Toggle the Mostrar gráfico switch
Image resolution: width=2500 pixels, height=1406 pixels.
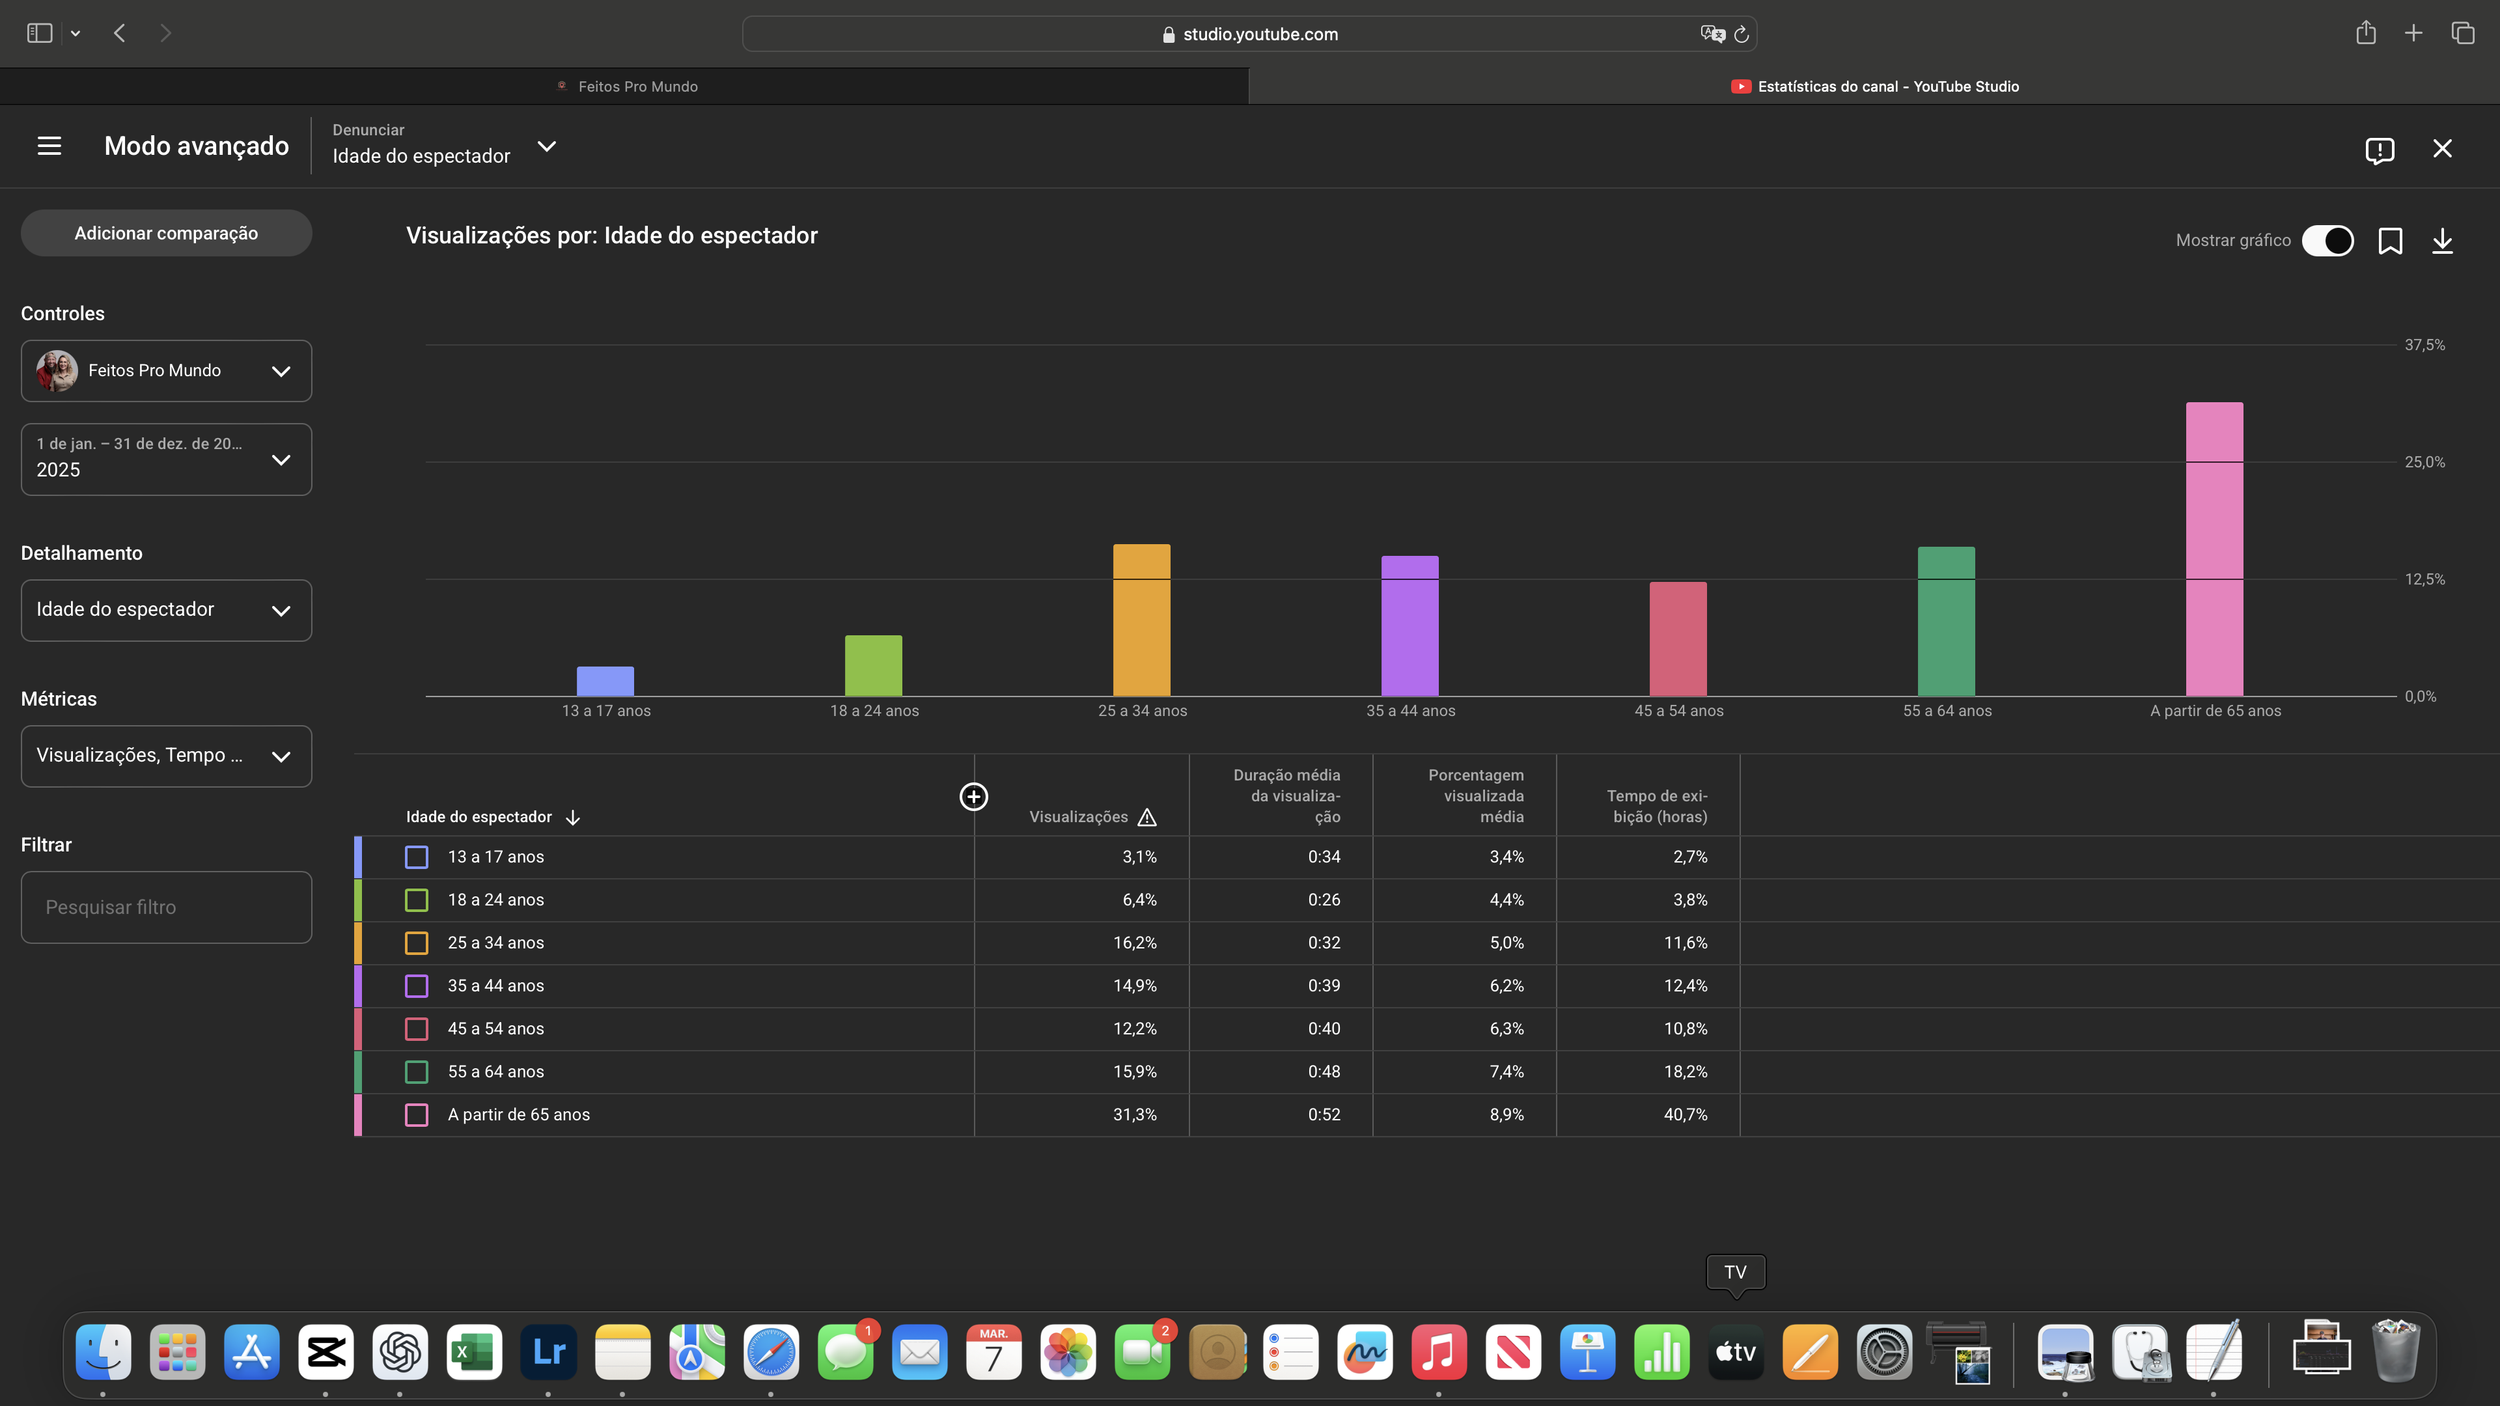tap(2327, 241)
